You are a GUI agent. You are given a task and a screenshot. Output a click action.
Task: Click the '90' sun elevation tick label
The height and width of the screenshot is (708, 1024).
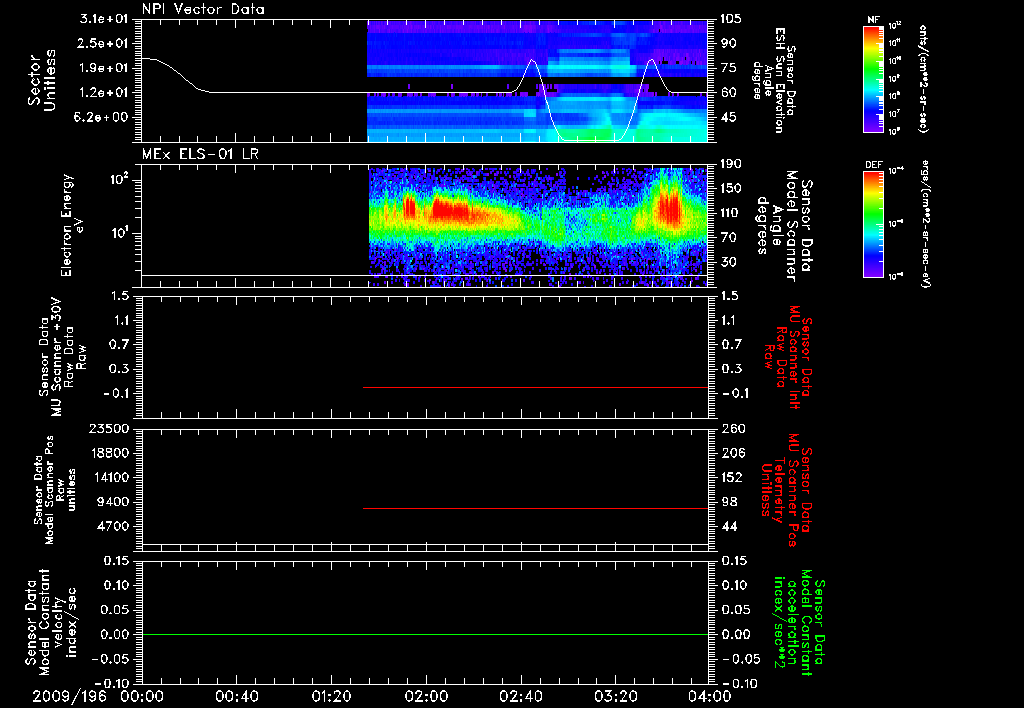[728, 43]
